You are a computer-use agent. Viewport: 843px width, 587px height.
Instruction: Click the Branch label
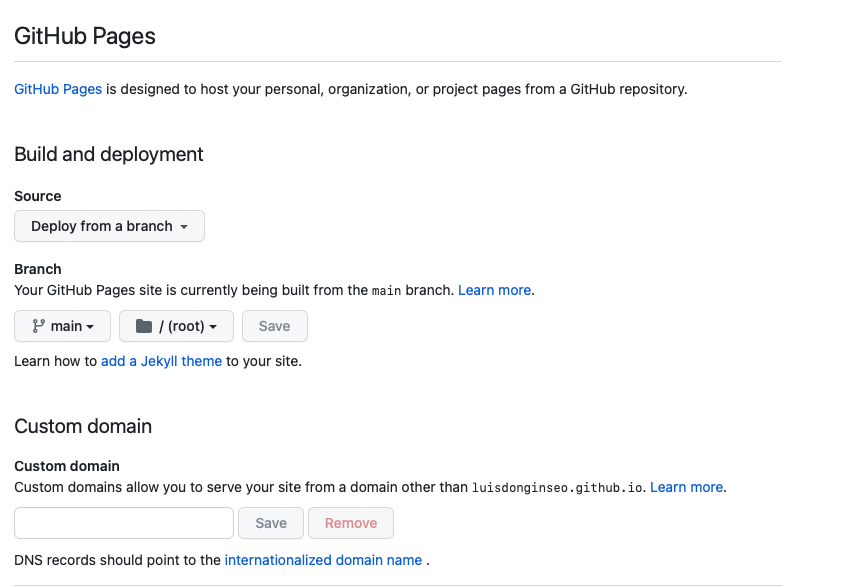[x=38, y=269]
